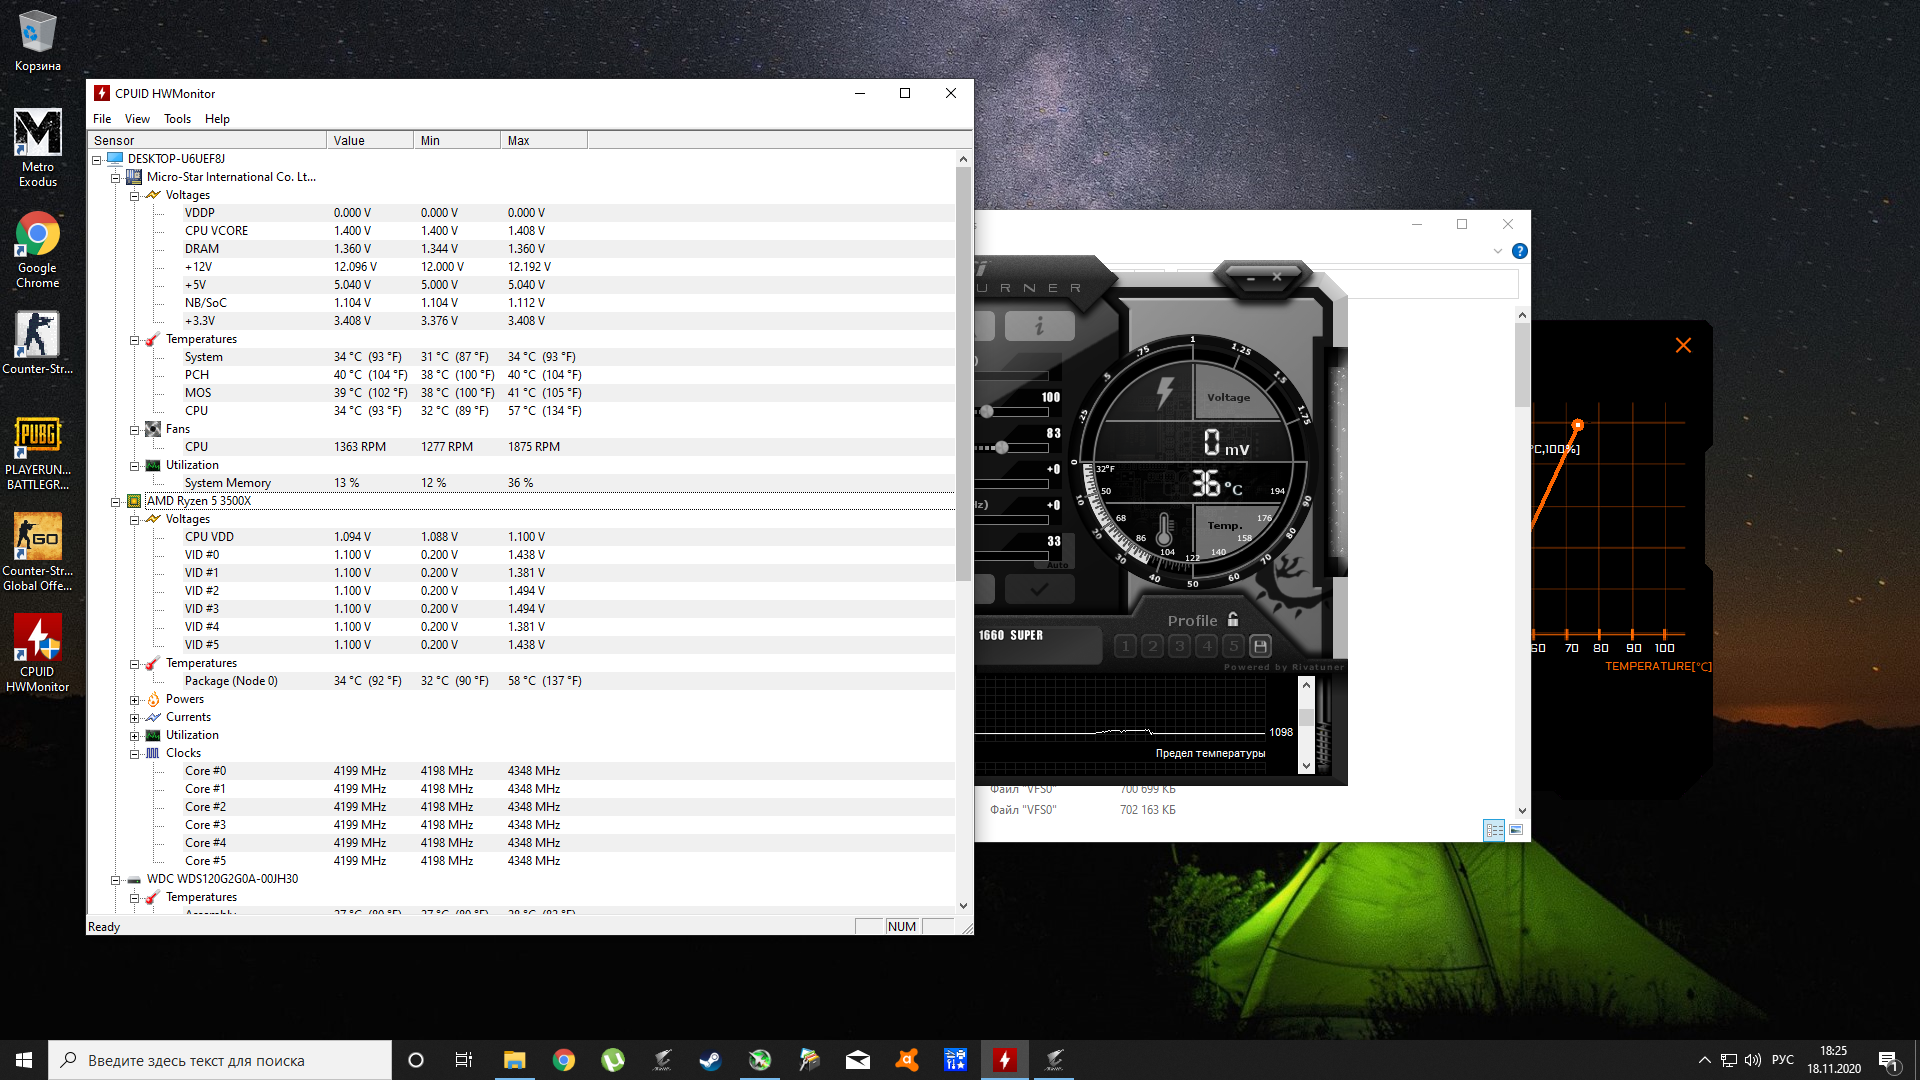The width and height of the screenshot is (1920, 1080).
Task: Open the Tools menu in HWMonitor
Action: tap(177, 119)
